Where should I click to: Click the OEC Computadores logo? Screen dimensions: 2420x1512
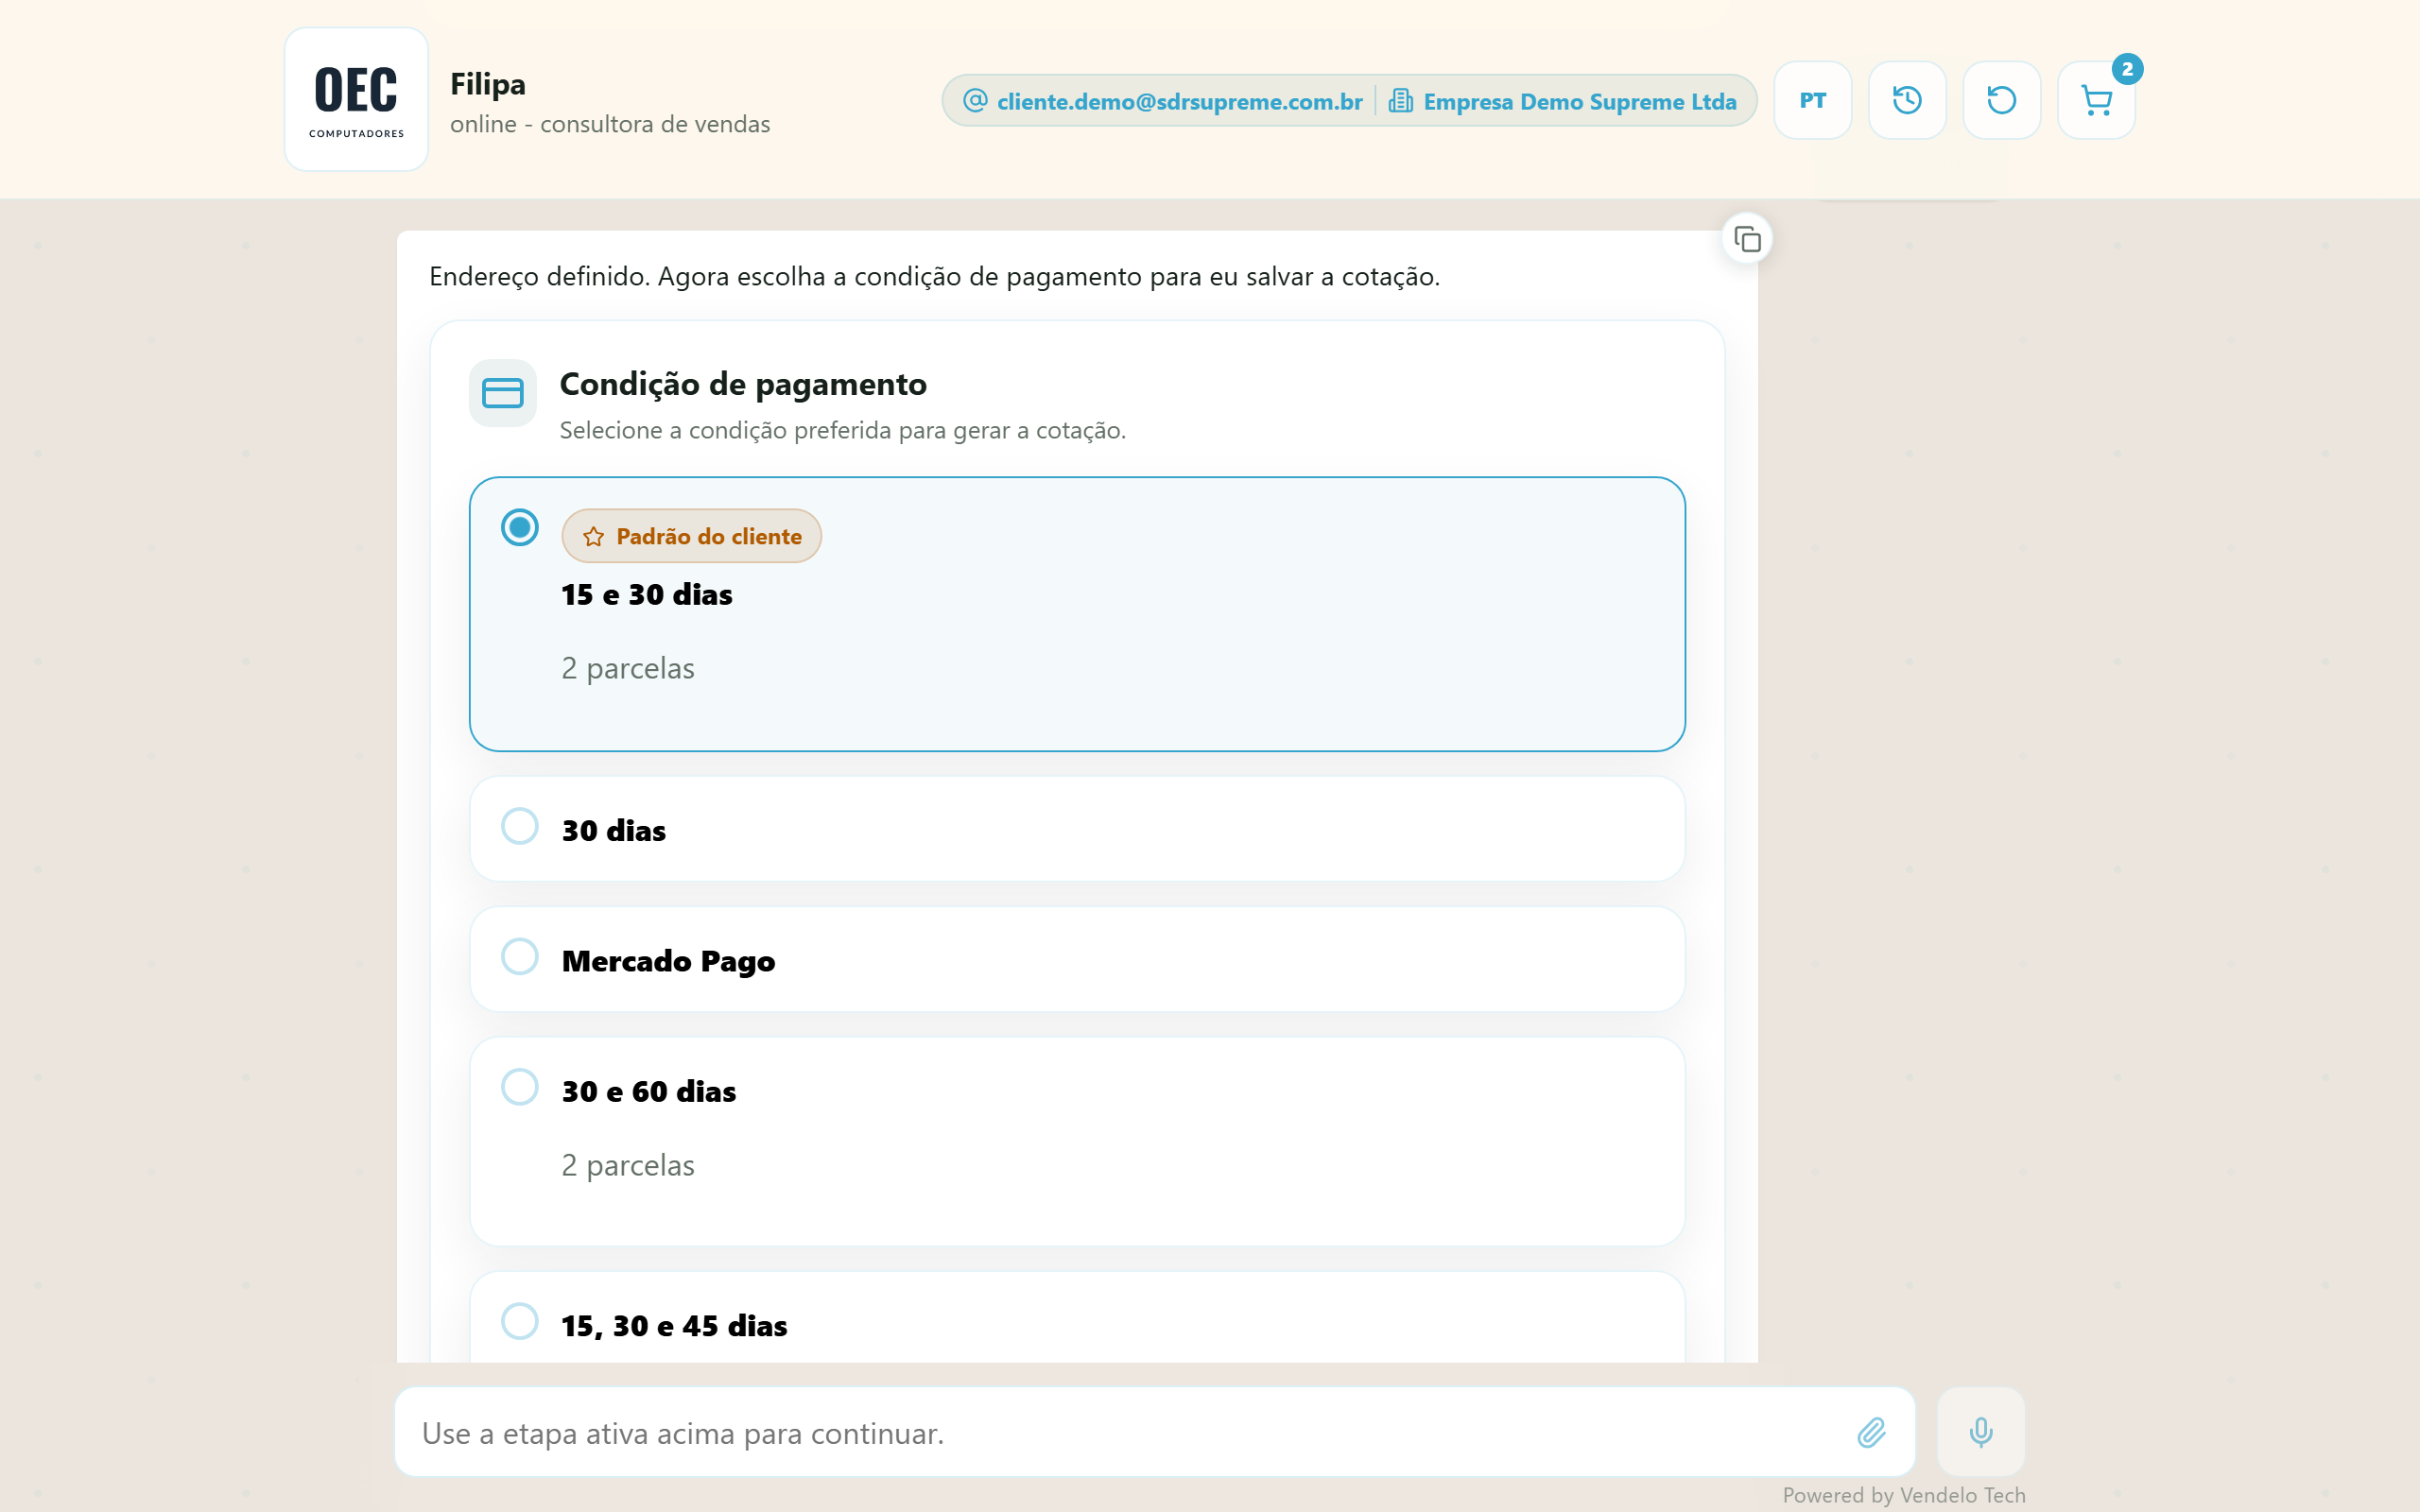pyautogui.click(x=356, y=99)
